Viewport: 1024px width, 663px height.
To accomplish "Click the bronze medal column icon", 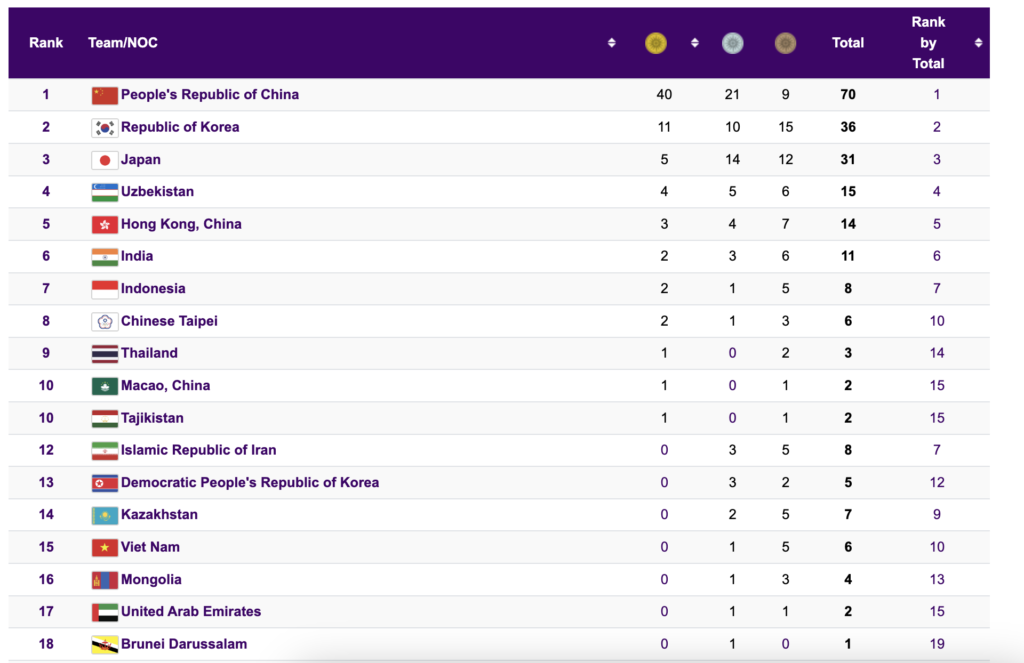I will point(786,43).
